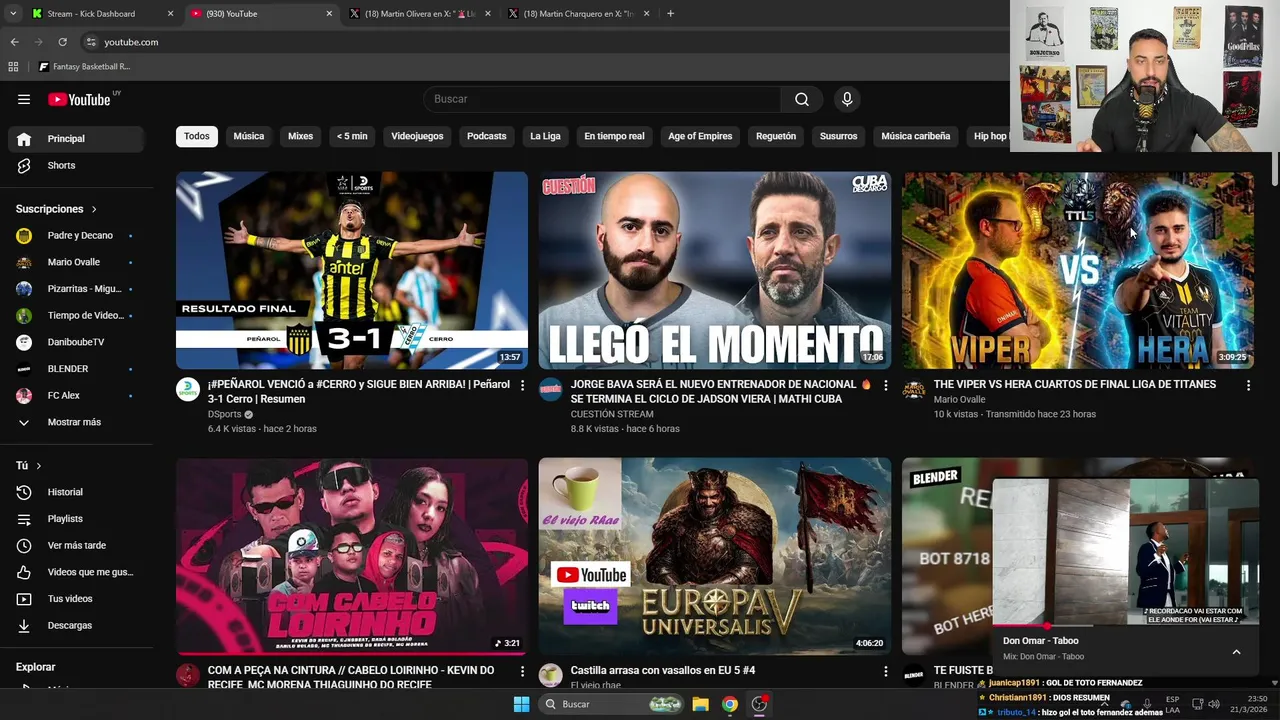Go back with the browser back arrow
Image resolution: width=1280 pixels, height=720 pixels.
[x=14, y=42]
